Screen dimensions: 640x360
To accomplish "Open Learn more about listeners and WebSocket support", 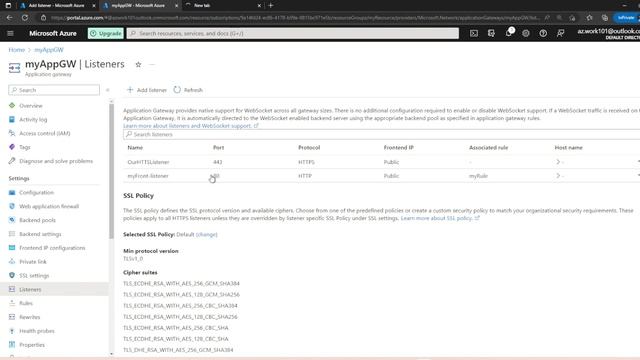I will (191, 126).
